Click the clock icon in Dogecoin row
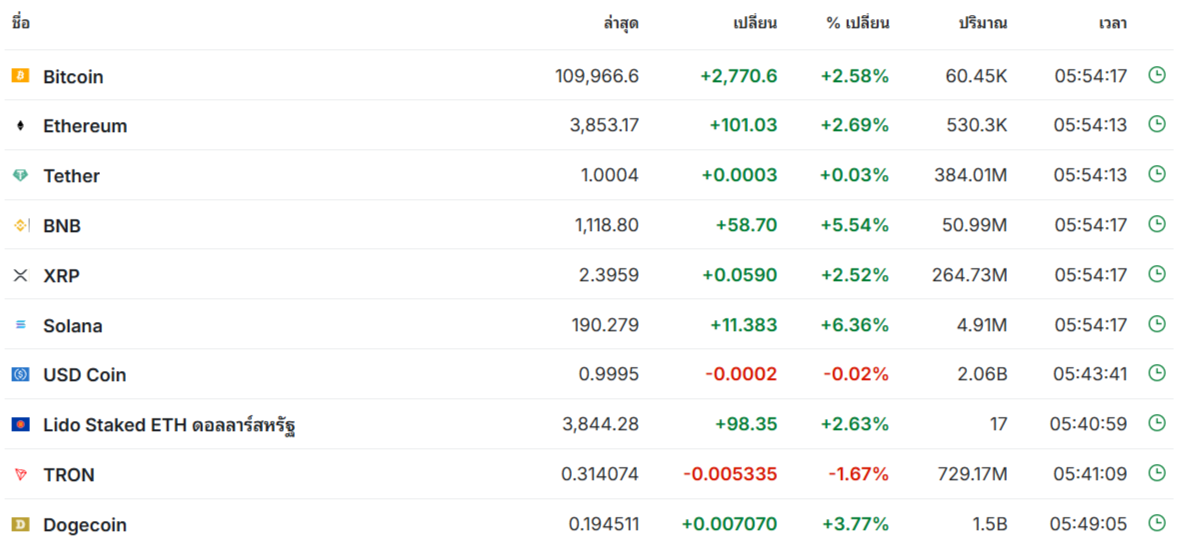1177x543 pixels. point(1157,522)
